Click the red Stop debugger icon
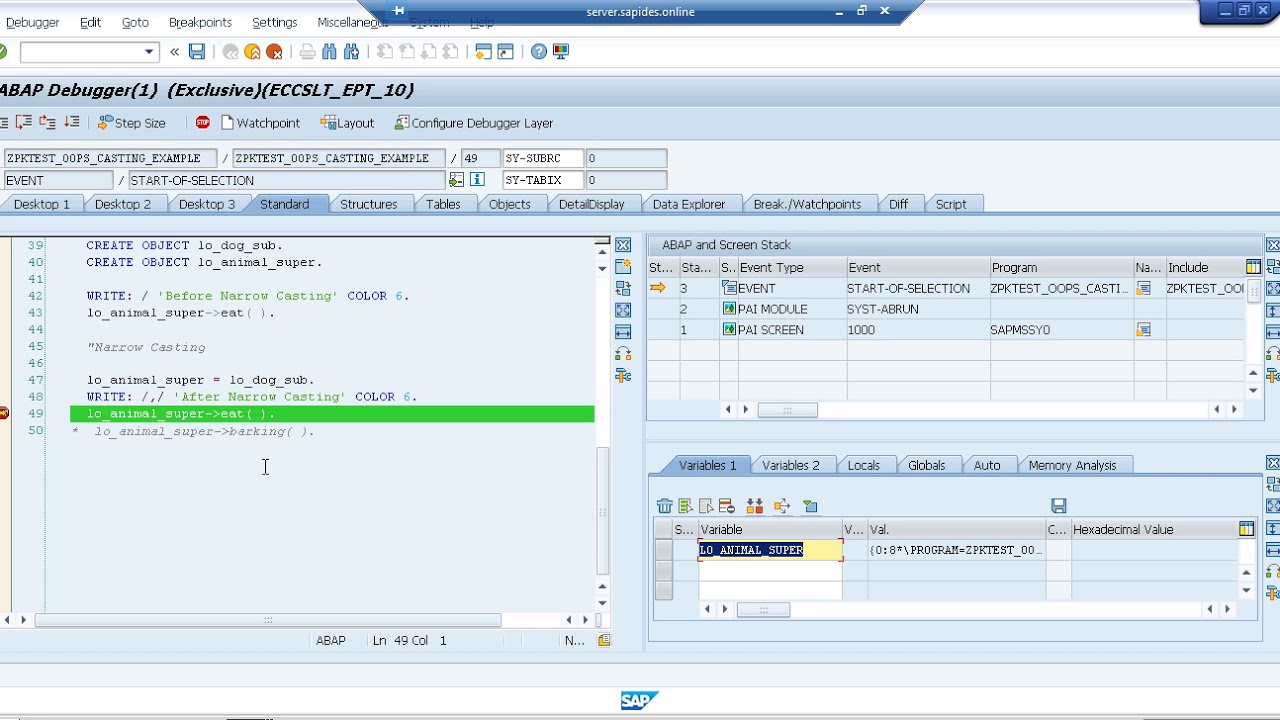Image resolution: width=1280 pixels, height=720 pixels. point(203,122)
